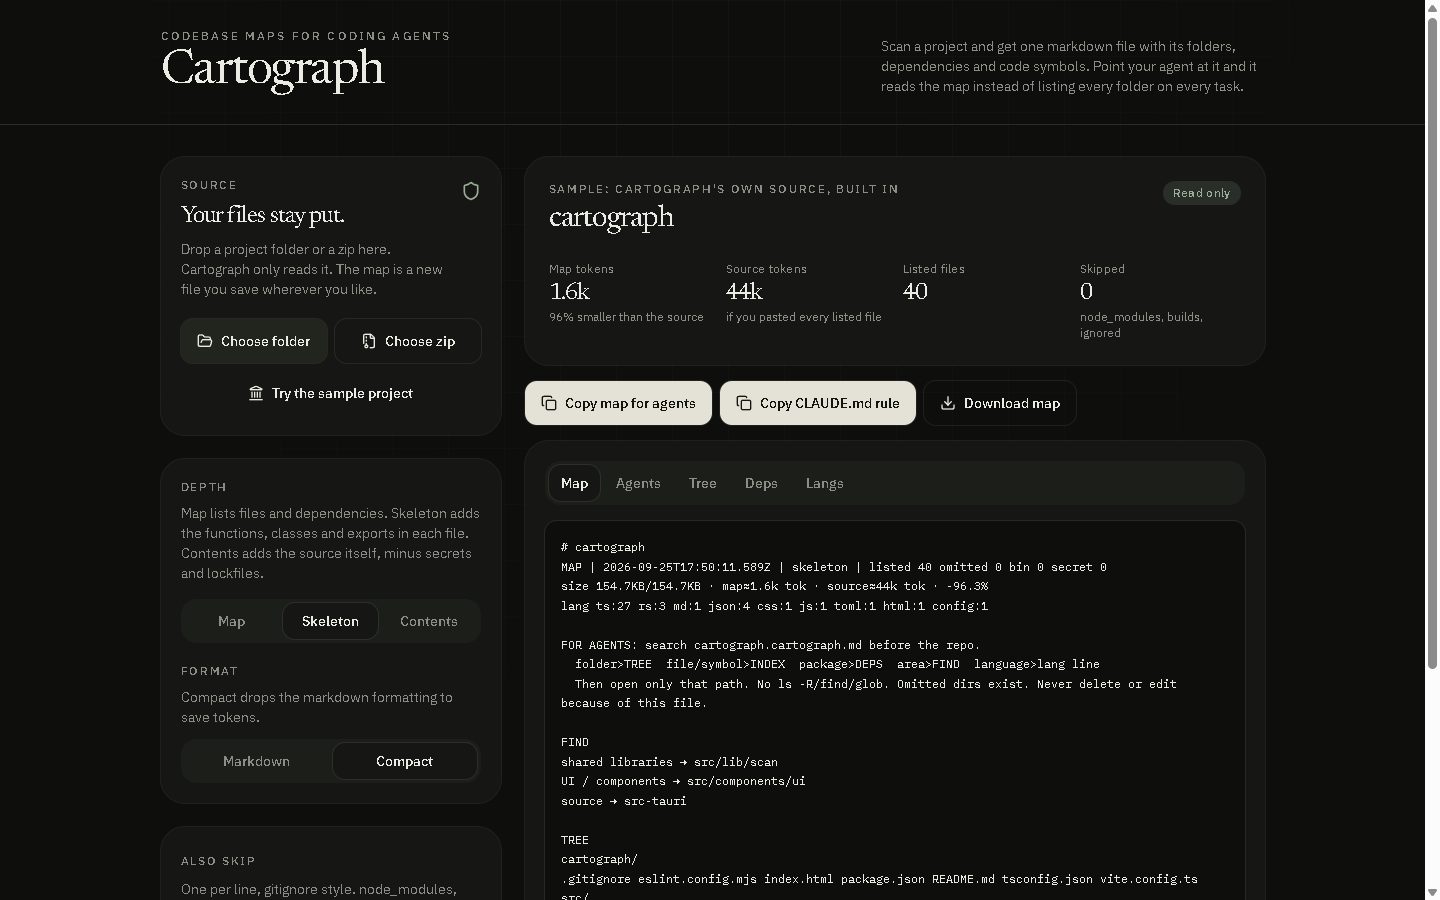Screen dimensions: 1440x900
Task: Click the 'cartograph' sample project name
Action: [611, 217]
